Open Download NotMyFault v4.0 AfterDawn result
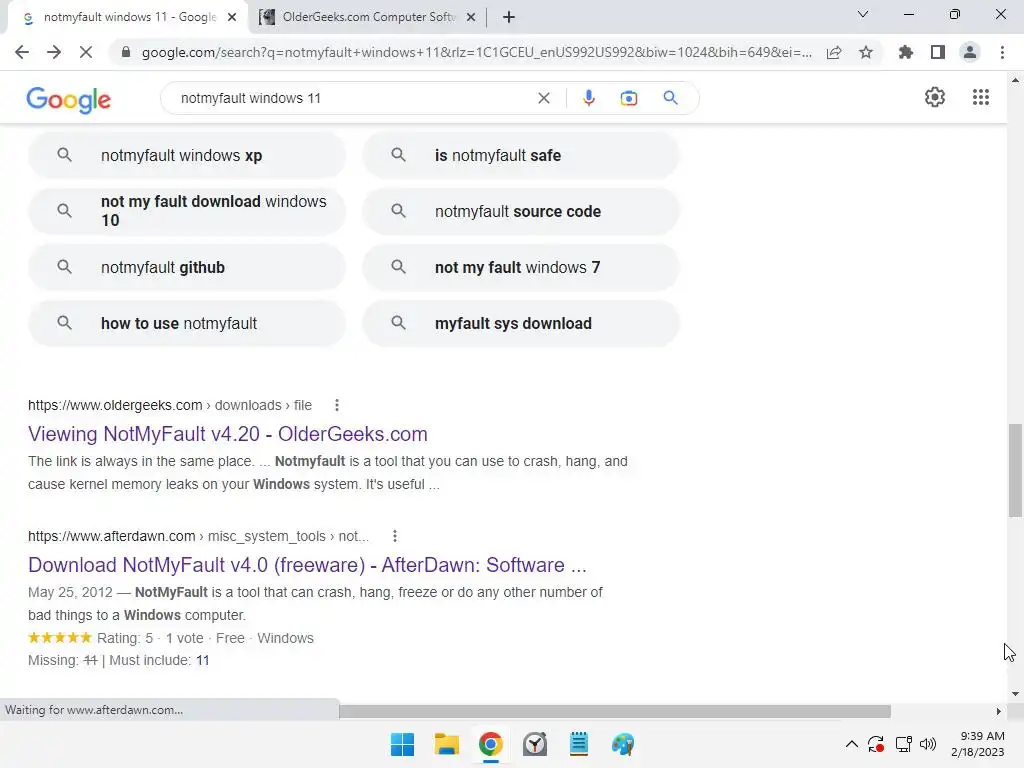 (x=307, y=565)
